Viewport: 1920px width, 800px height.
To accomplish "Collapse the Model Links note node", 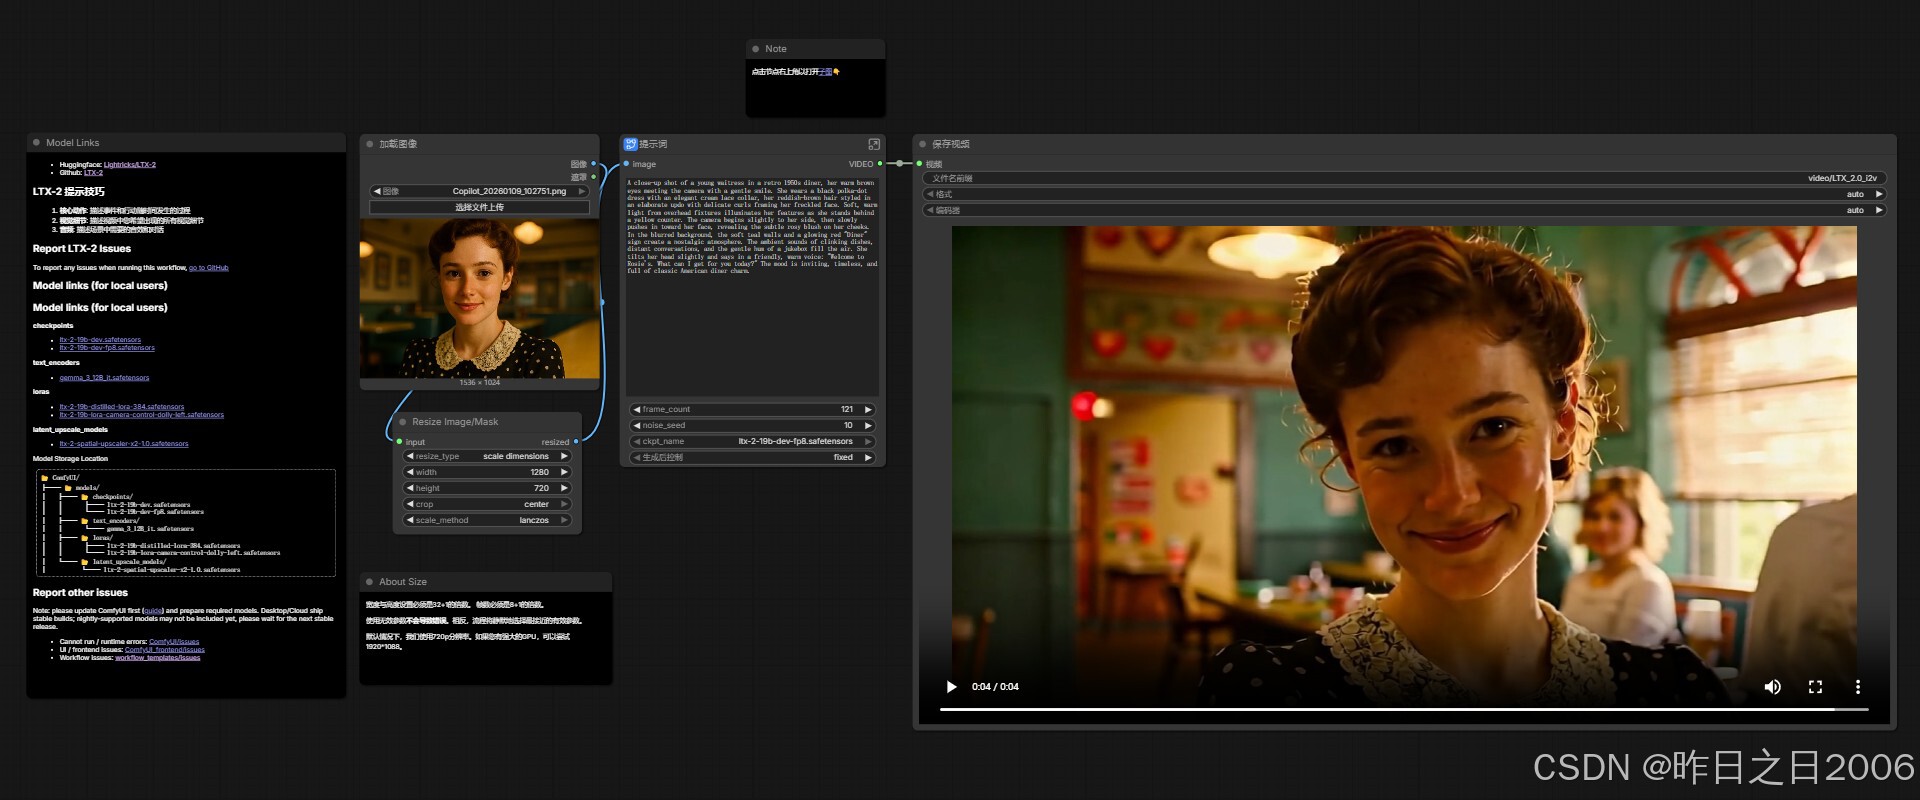I will click(37, 143).
